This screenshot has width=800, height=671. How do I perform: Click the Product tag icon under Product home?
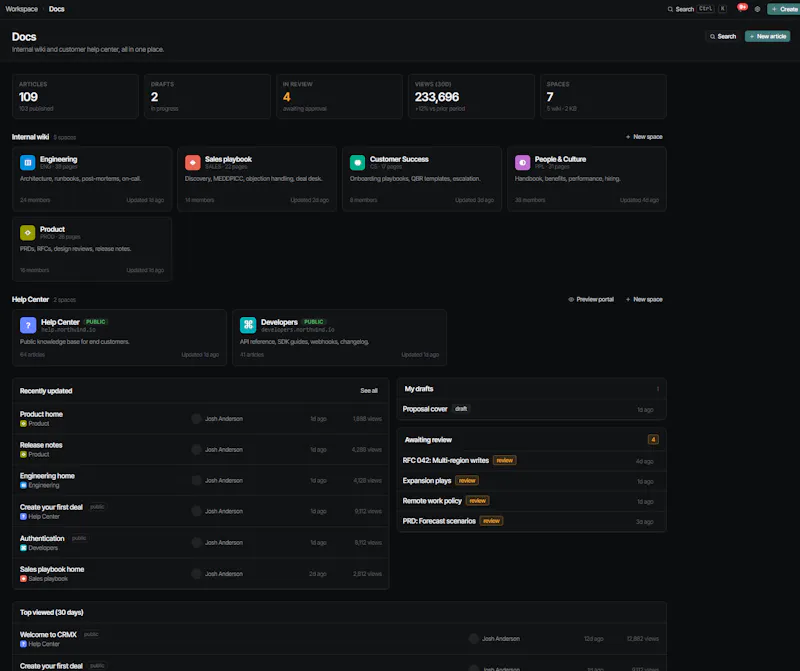point(23,424)
